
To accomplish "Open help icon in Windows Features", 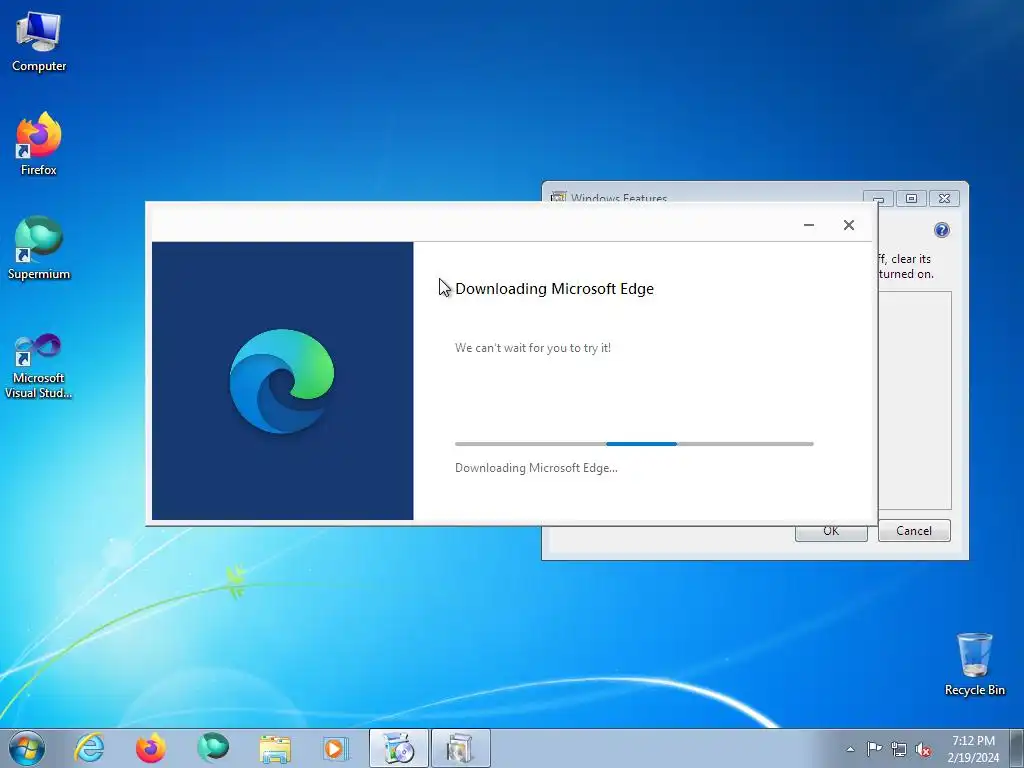I will tap(941, 230).
